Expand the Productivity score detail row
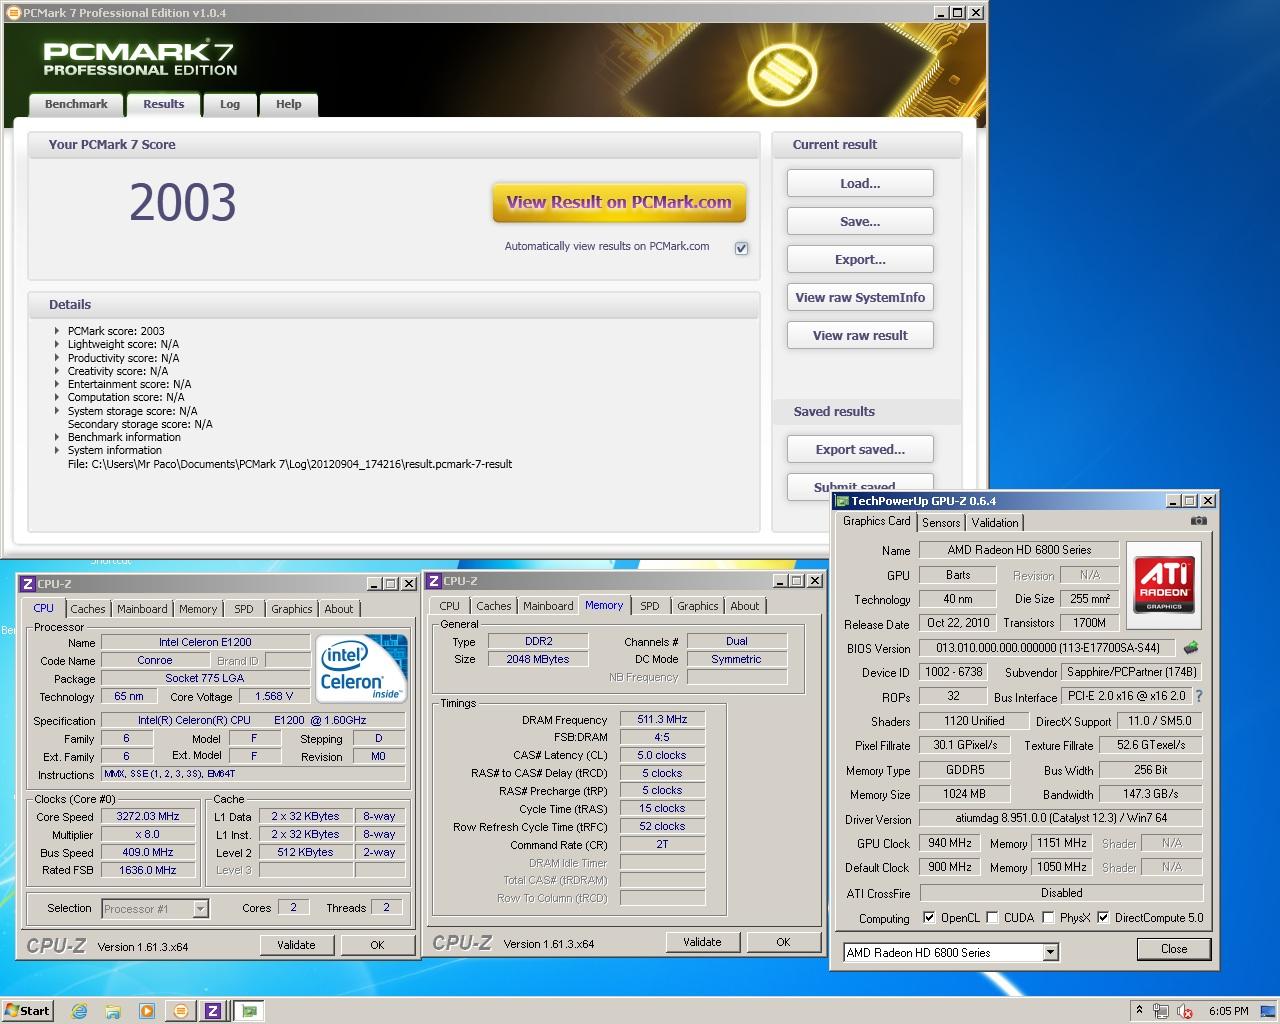Image resolution: width=1280 pixels, height=1024 pixels. (x=57, y=358)
